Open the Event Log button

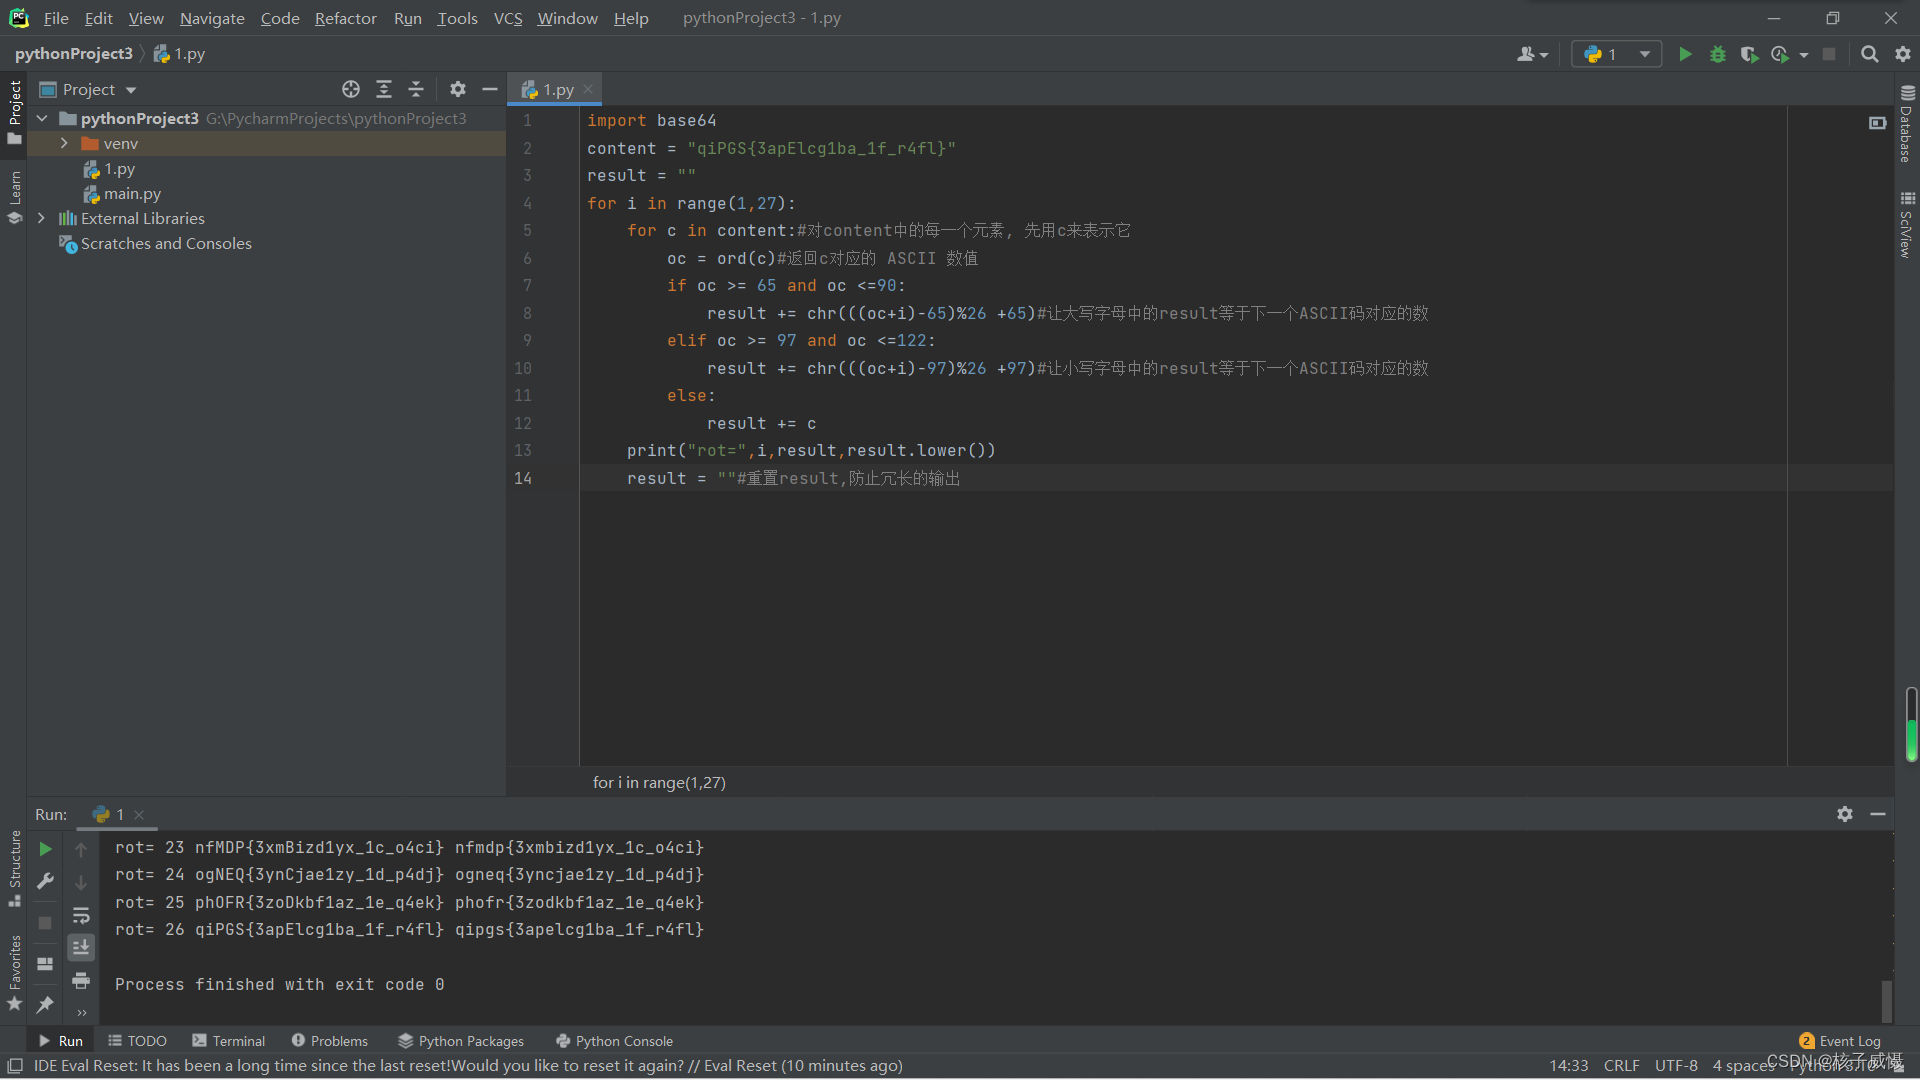coord(1840,1041)
